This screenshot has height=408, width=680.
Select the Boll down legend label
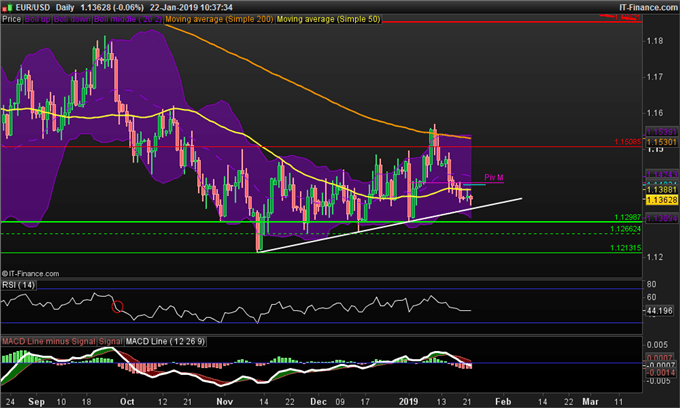(x=72, y=19)
